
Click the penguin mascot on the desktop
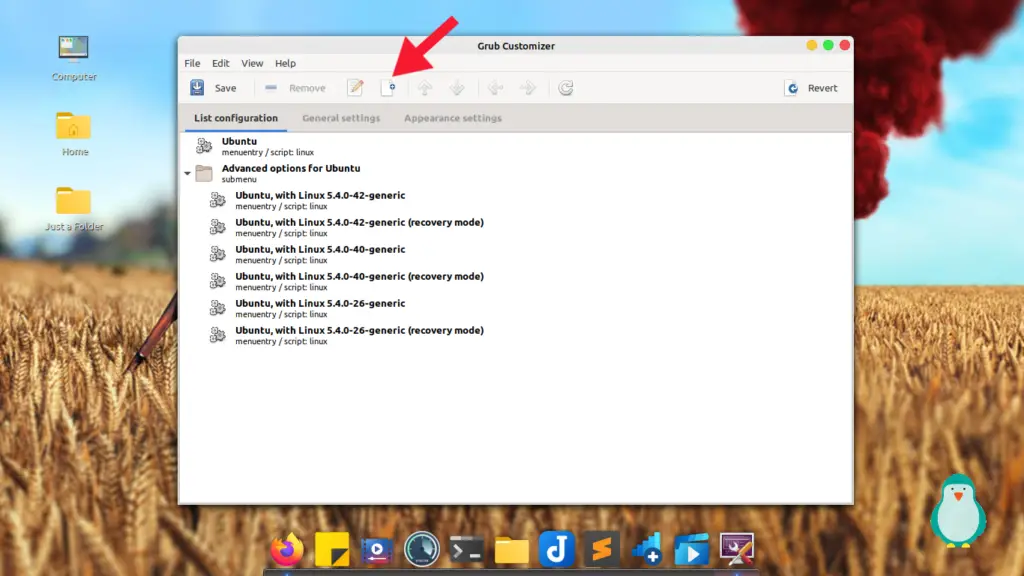[x=958, y=511]
